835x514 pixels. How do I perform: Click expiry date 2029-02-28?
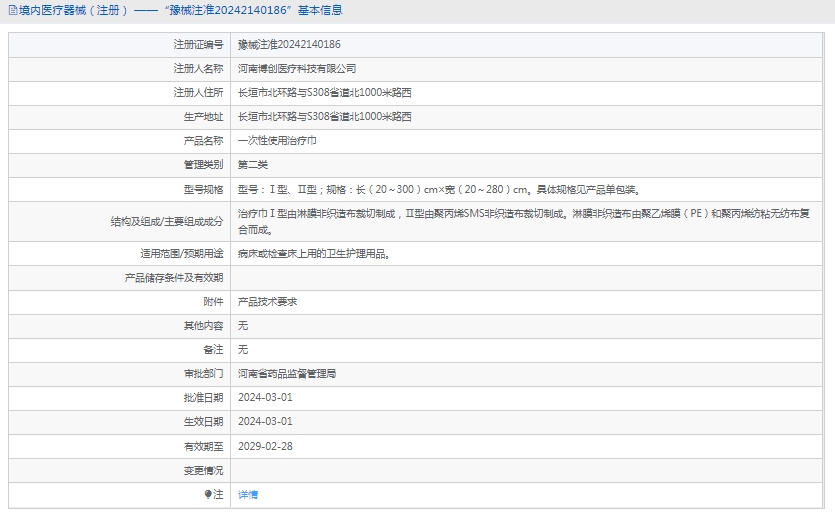265,446
